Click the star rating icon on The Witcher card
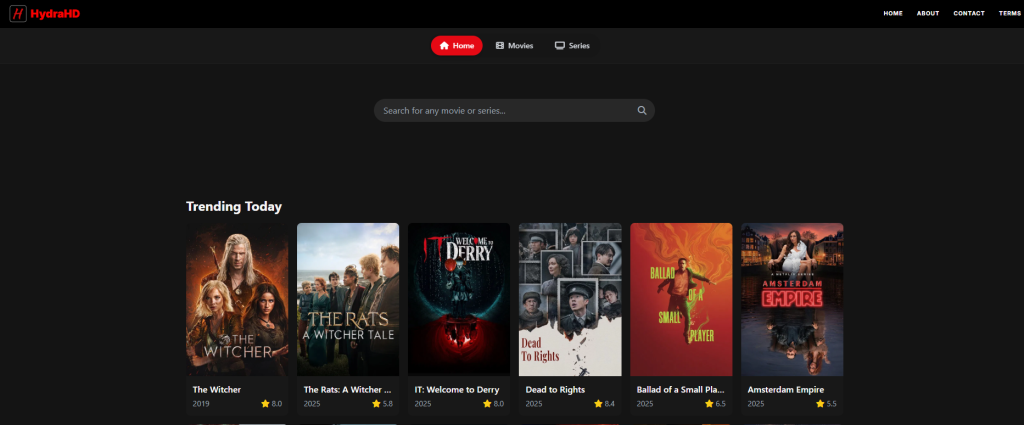1024x425 pixels. pos(265,404)
